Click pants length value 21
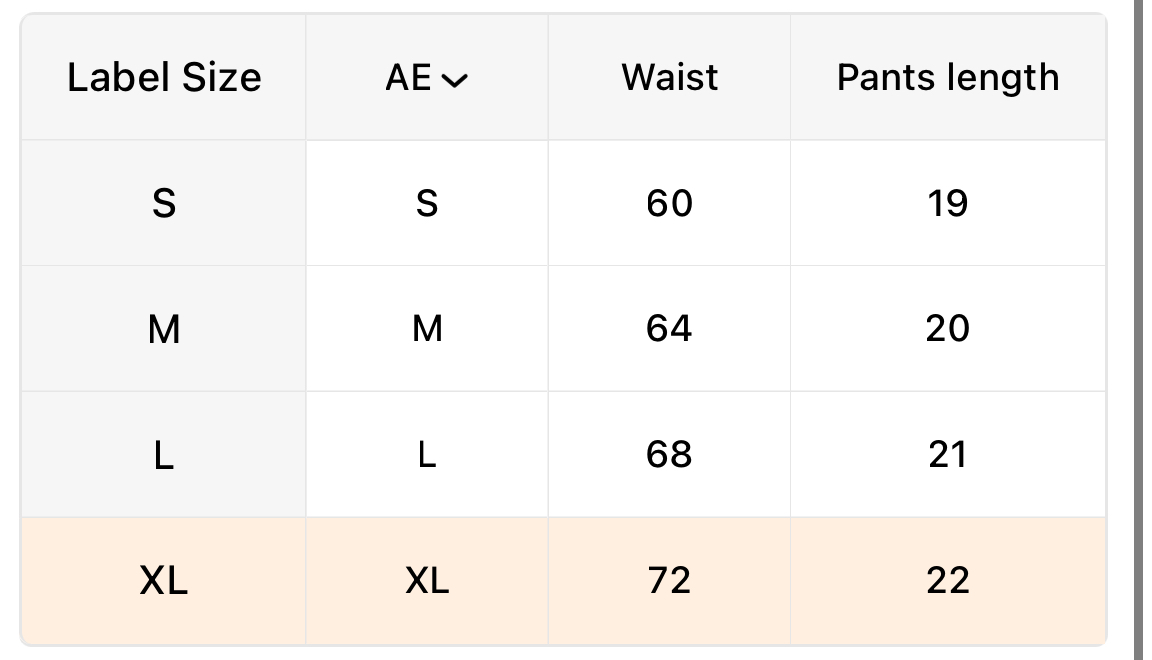The image size is (1152, 660). click(x=947, y=455)
